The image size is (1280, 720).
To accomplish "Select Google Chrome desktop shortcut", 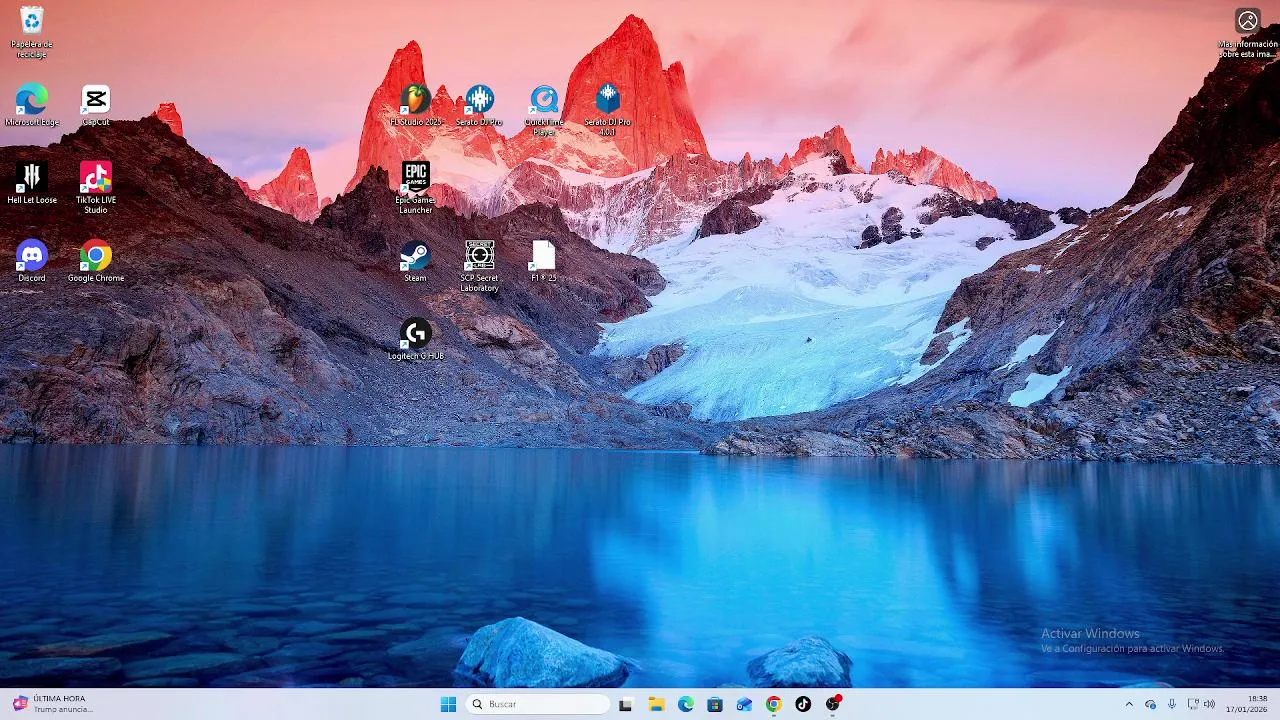I will click(96, 261).
